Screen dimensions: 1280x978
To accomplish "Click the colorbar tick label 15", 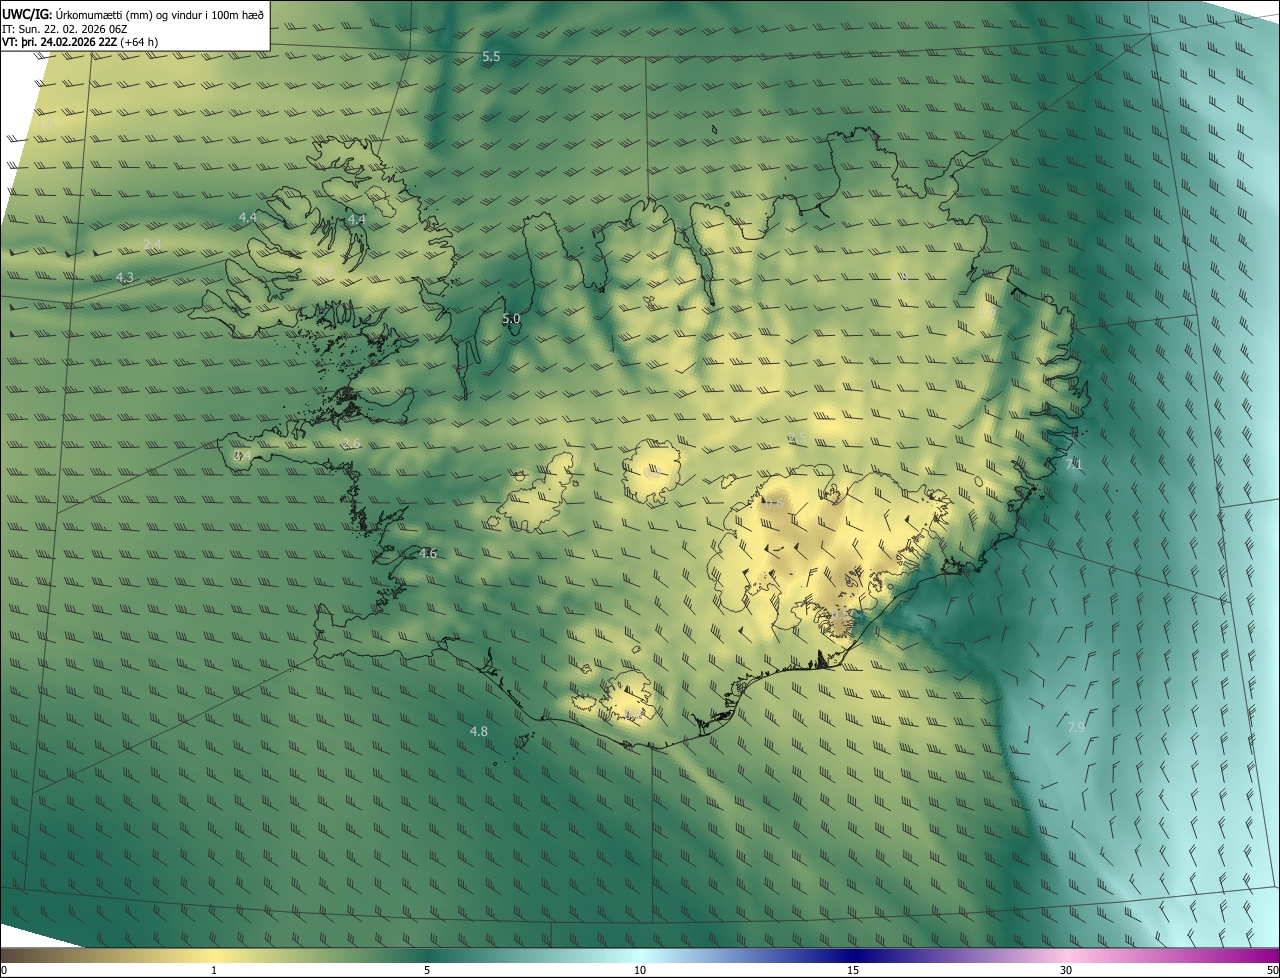I will [x=853, y=970].
